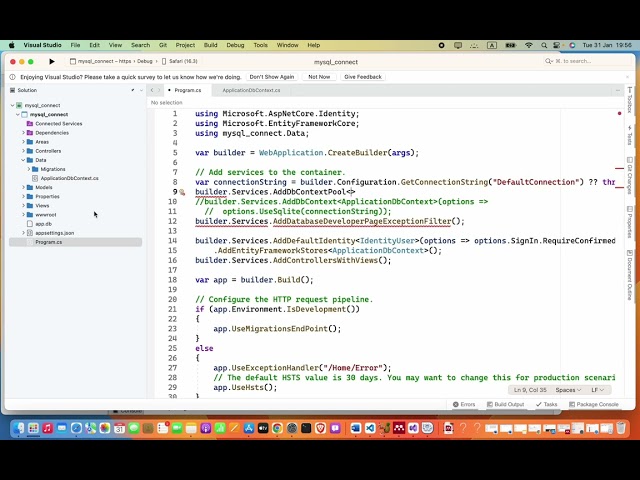Select Connected Services in the solution tree
640x480 pixels.
(x=59, y=124)
